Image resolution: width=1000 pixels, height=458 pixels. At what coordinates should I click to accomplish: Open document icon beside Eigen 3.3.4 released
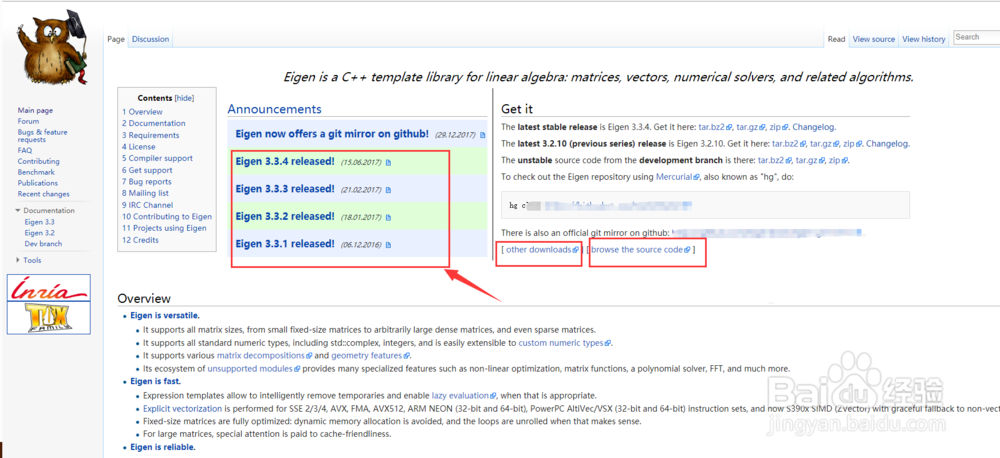(388, 163)
